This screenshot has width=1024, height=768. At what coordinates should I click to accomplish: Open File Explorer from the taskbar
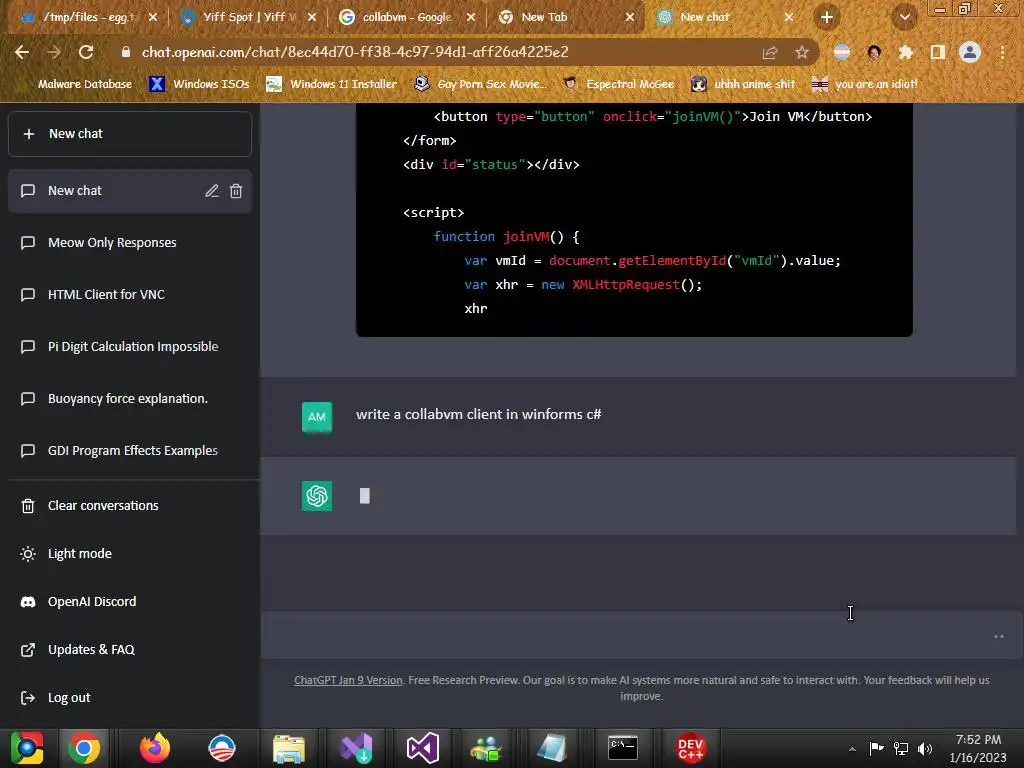(x=289, y=748)
